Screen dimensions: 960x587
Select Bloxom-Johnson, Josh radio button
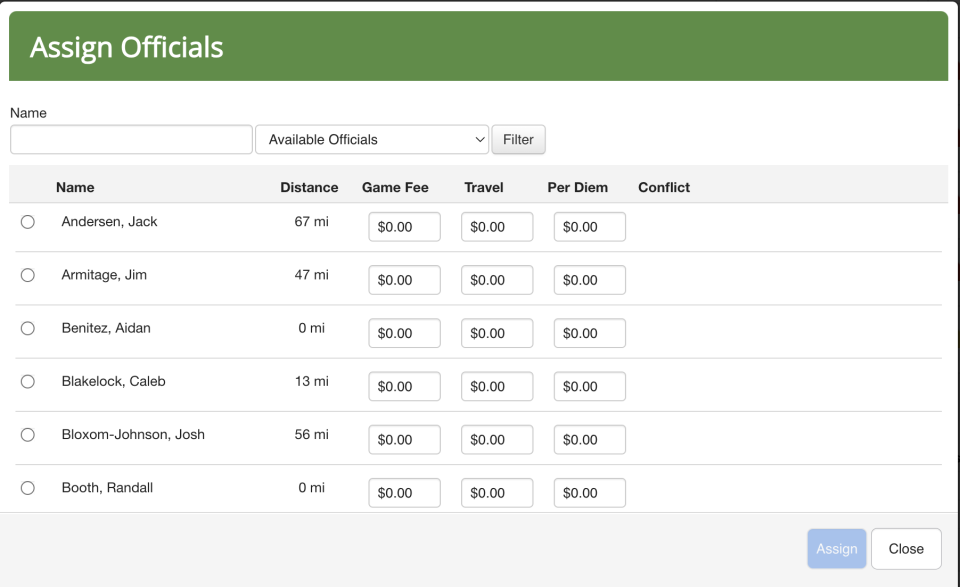(x=28, y=435)
